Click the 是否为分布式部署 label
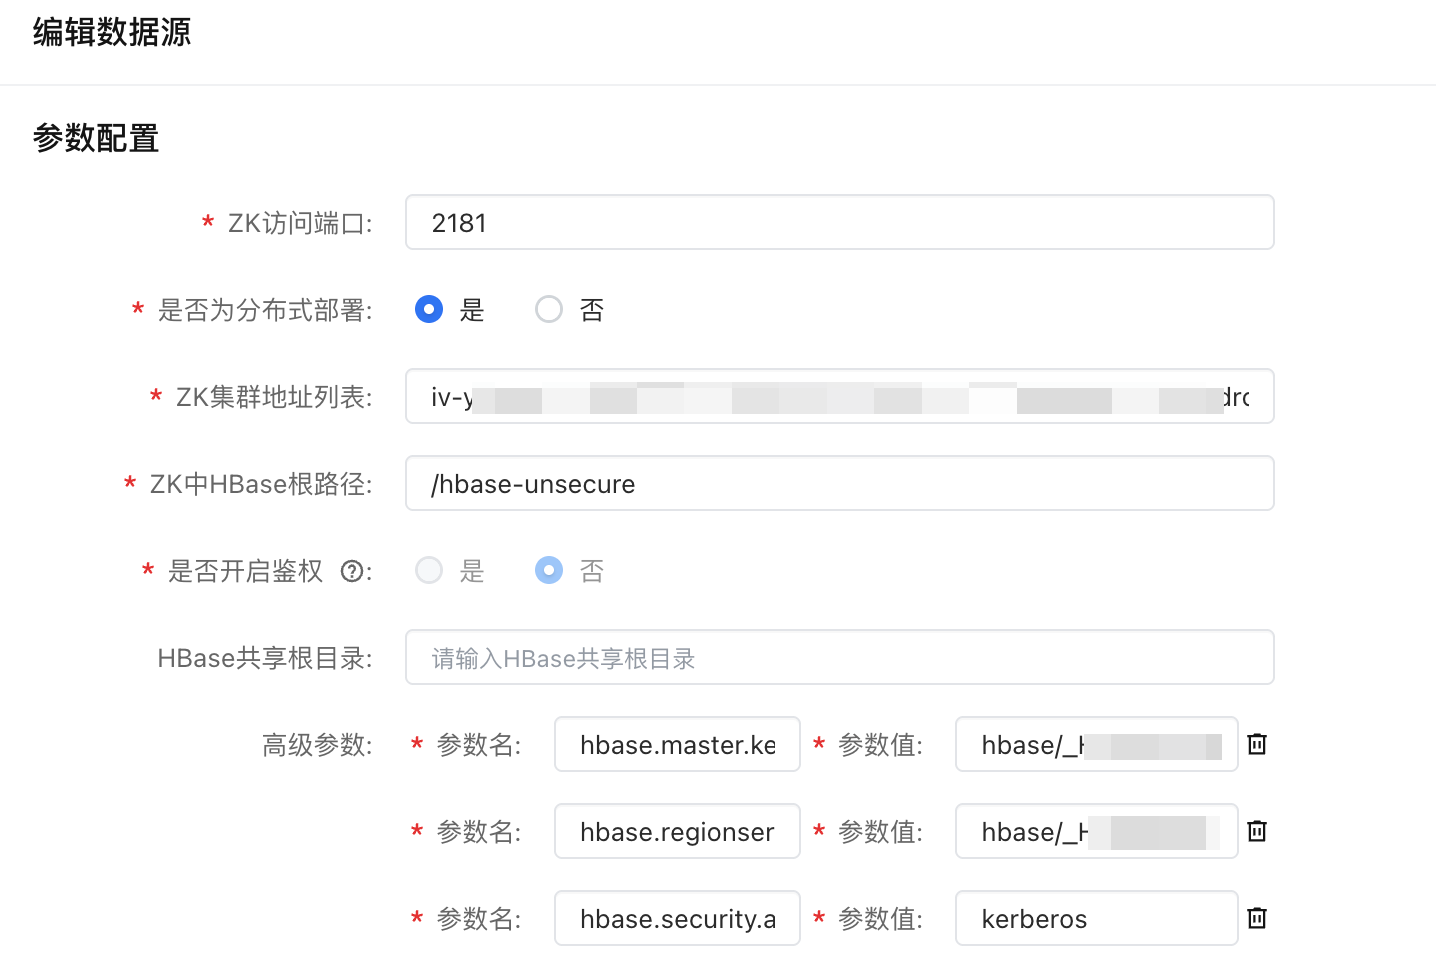The width and height of the screenshot is (1436, 978). 264,310
